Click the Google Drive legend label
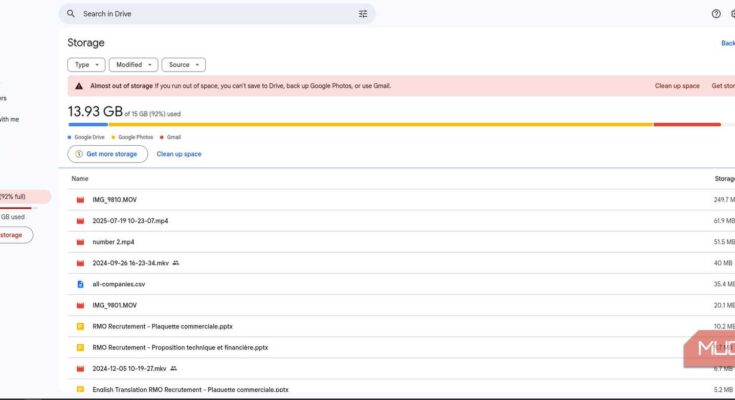 point(89,137)
